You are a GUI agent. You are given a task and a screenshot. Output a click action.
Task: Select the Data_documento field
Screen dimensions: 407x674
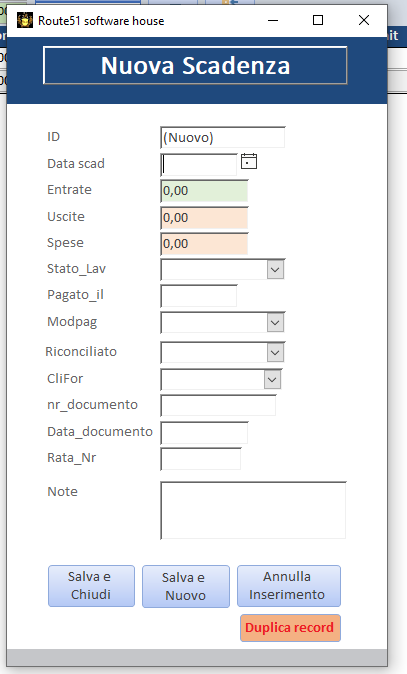coord(204,432)
